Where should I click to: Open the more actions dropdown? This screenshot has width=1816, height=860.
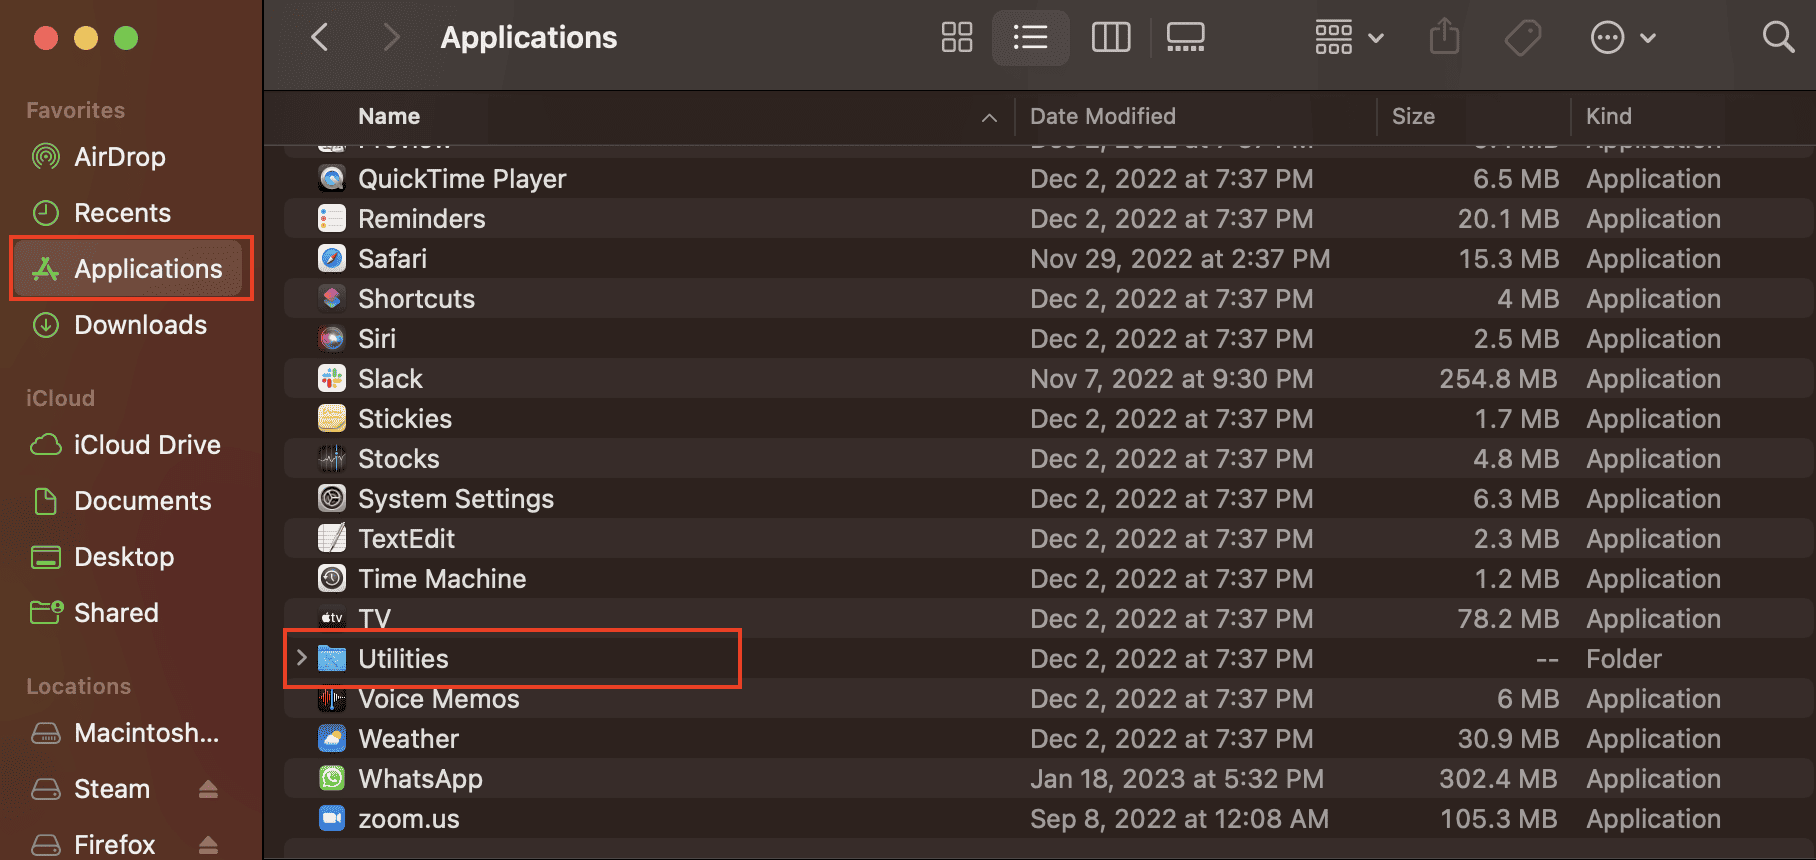coord(1622,38)
